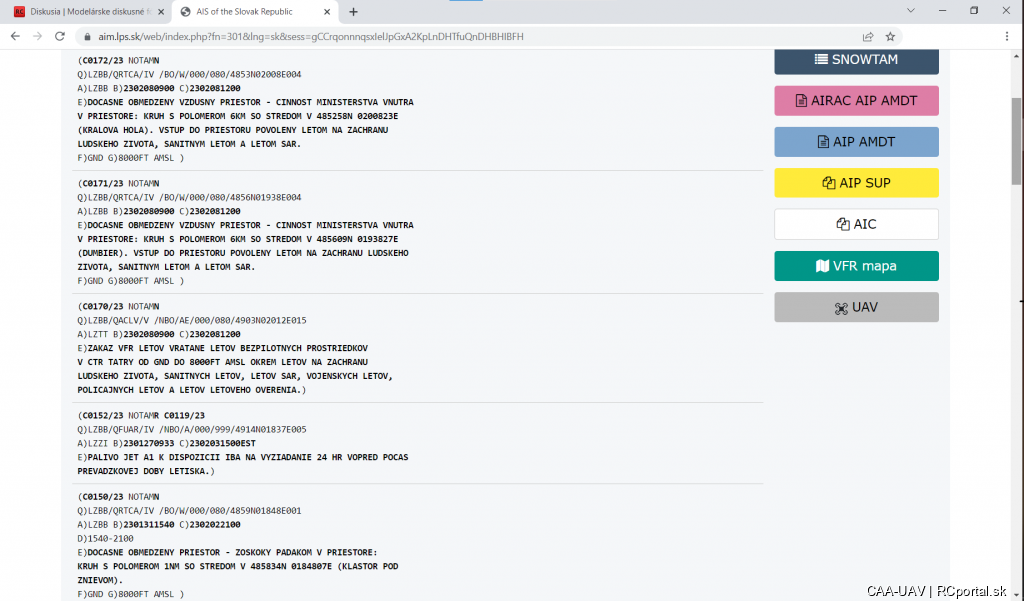1024x601 pixels.
Task: Click the white AIC button
Action: (x=856, y=224)
